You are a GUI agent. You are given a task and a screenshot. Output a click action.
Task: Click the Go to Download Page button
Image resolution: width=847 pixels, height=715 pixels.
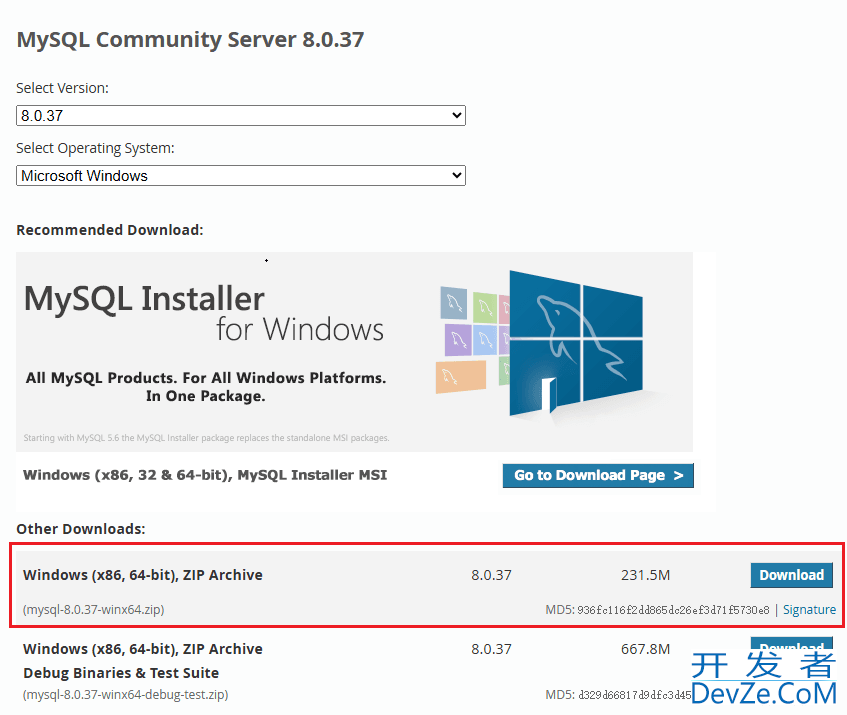[x=598, y=475]
